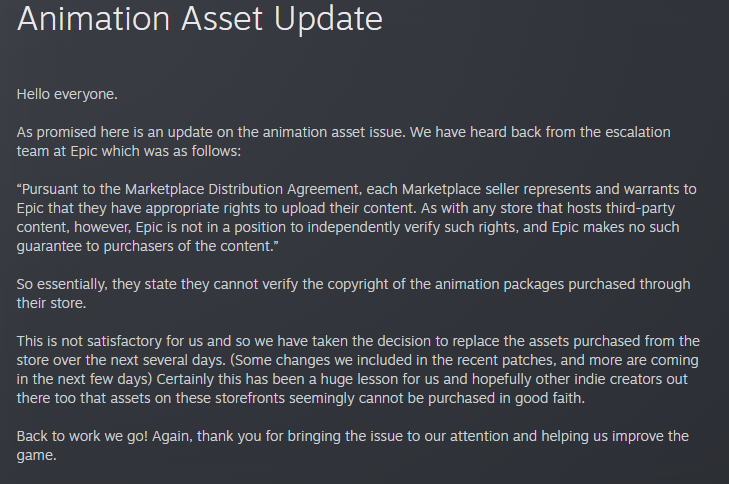Click the word "guarantee" in the quote
The height and width of the screenshot is (484, 729).
[x=51, y=246]
